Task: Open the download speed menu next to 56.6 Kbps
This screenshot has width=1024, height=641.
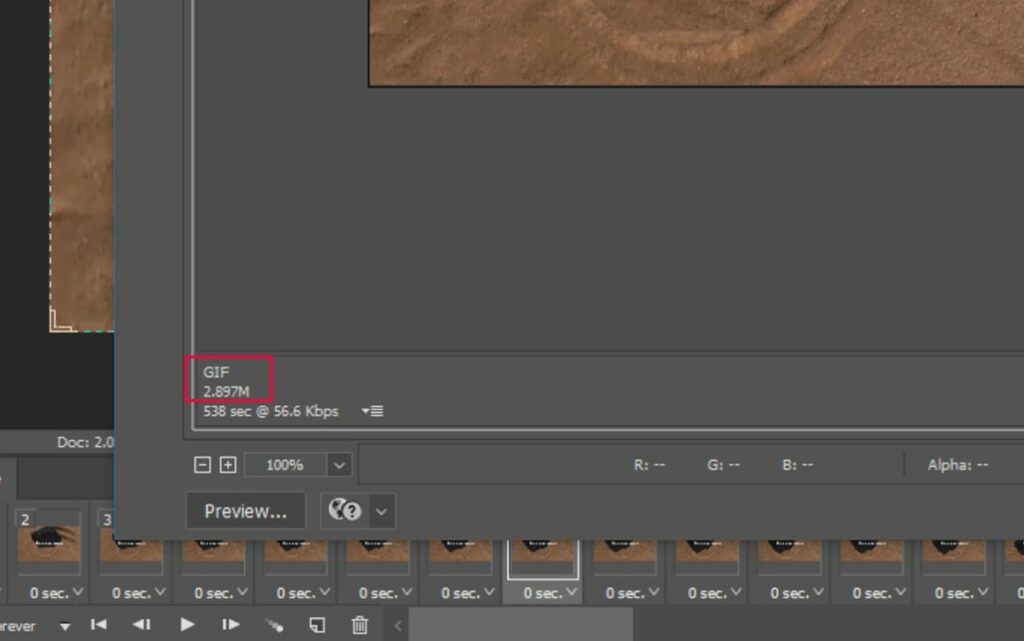Action: click(372, 411)
